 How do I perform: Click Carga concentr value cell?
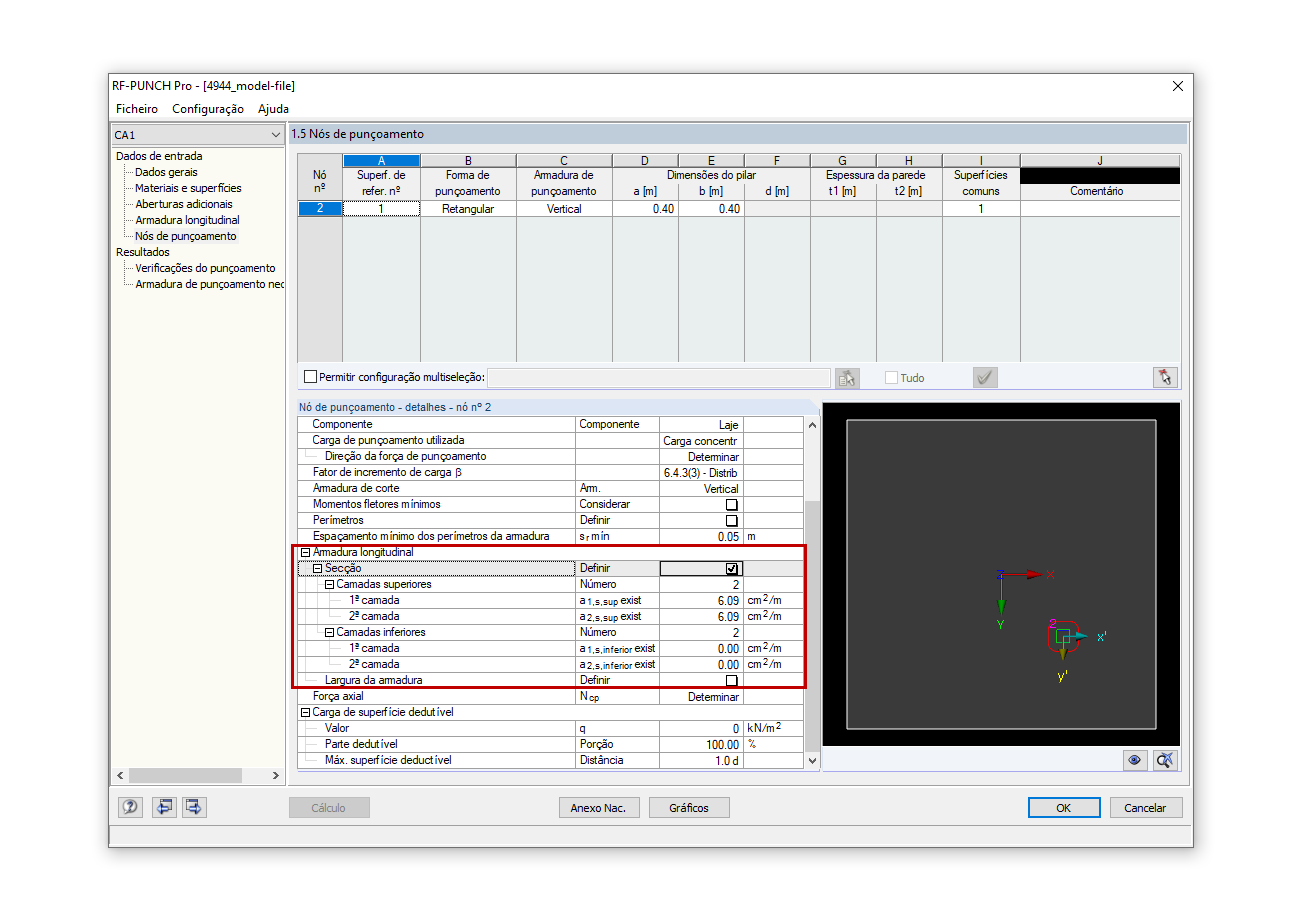(x=701, y=441)
